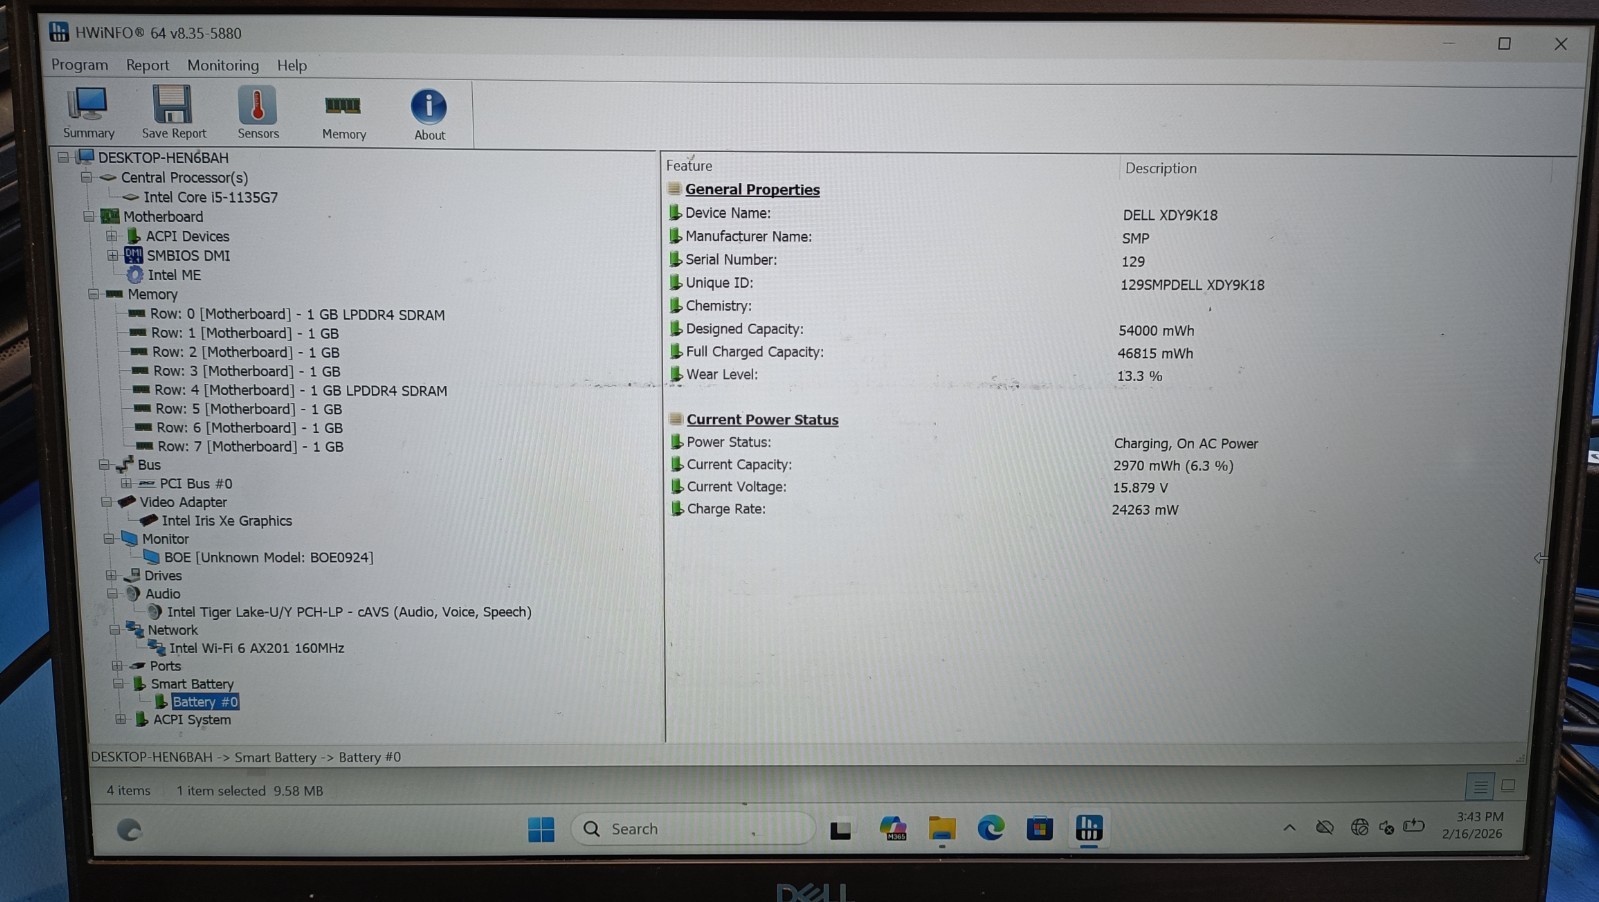Show hidden system tray icons

pyautogui.click(x=1289, y=827)
